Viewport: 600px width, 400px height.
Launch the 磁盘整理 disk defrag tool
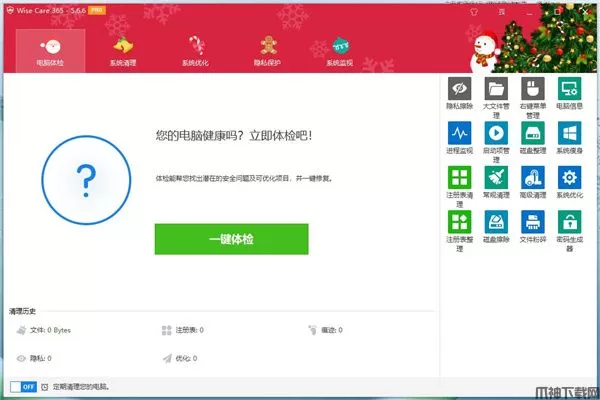533,138
